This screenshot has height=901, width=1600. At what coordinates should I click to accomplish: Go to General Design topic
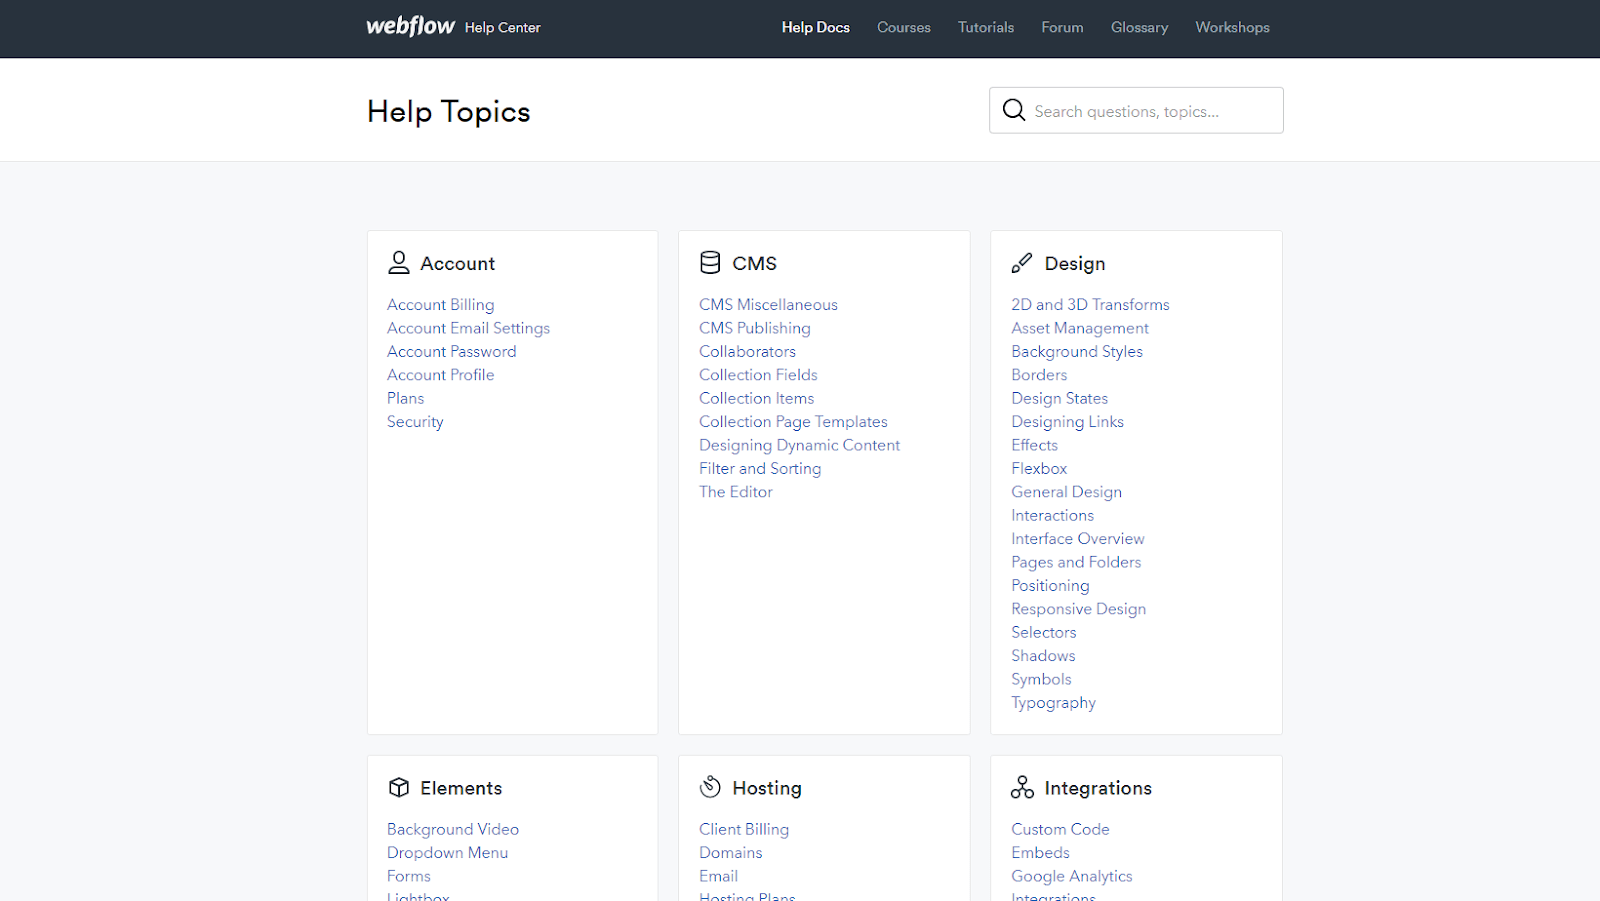pyautogui.click(x=1066, y=492)
